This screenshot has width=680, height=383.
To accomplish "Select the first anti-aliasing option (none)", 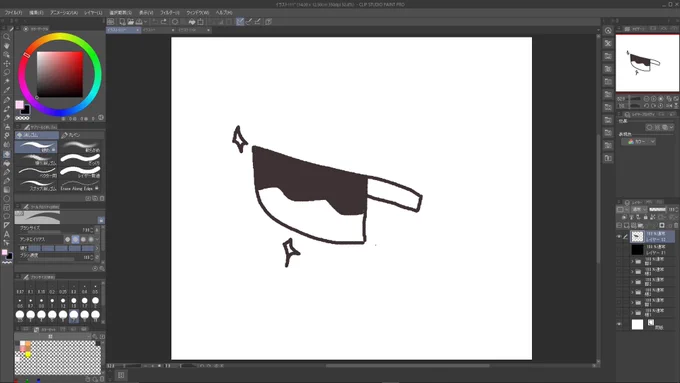I will click(67, 239).
